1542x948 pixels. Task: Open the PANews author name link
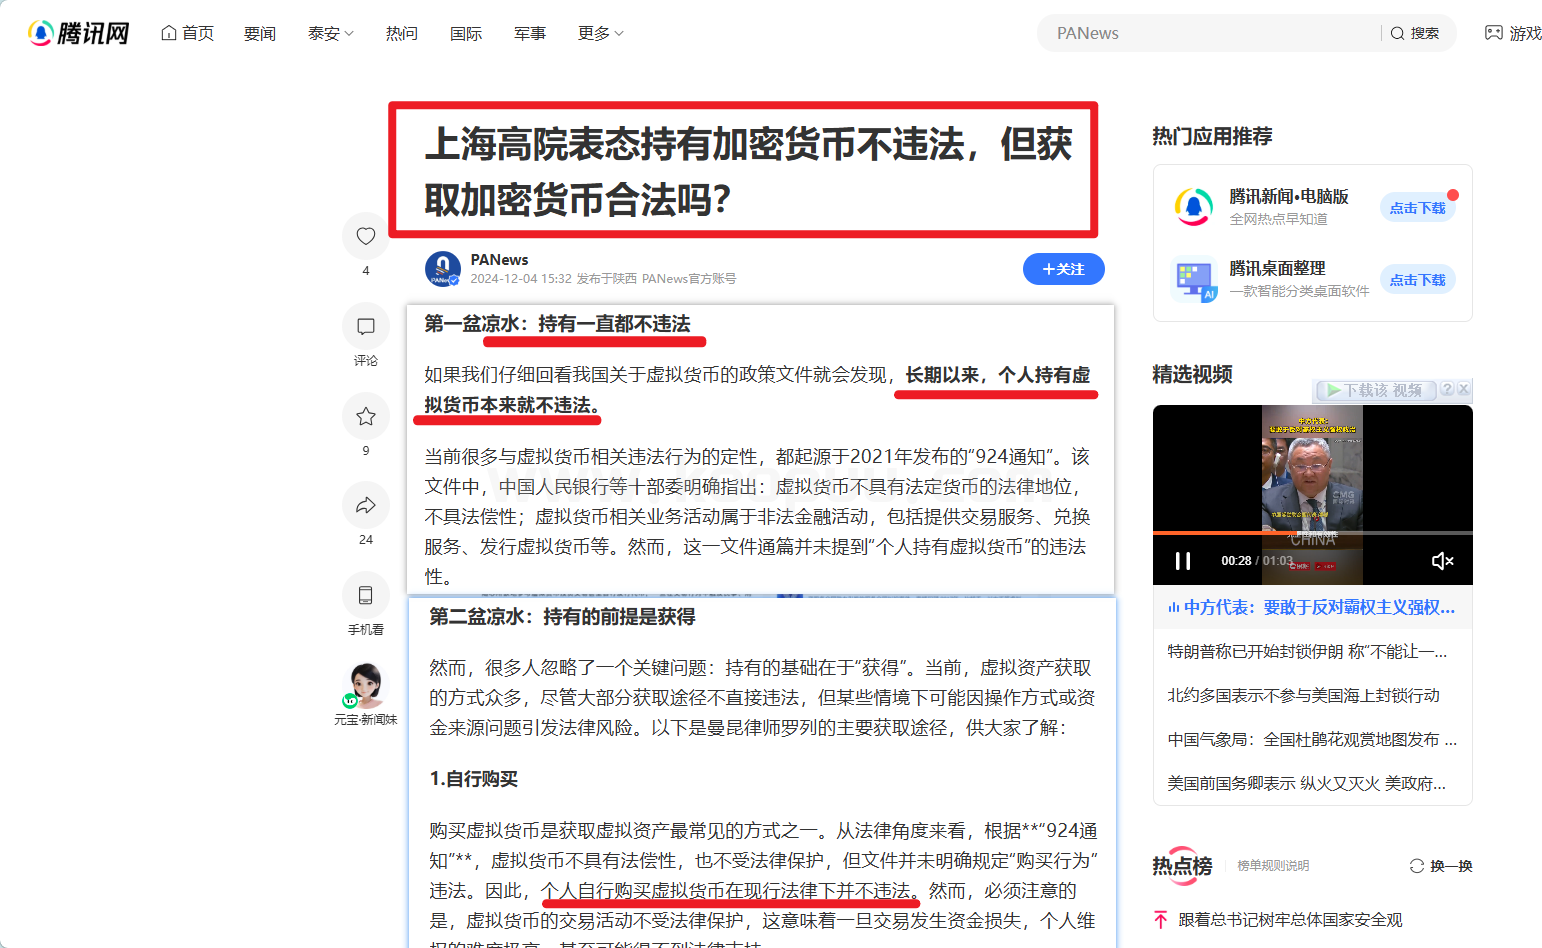pos(499,260)
